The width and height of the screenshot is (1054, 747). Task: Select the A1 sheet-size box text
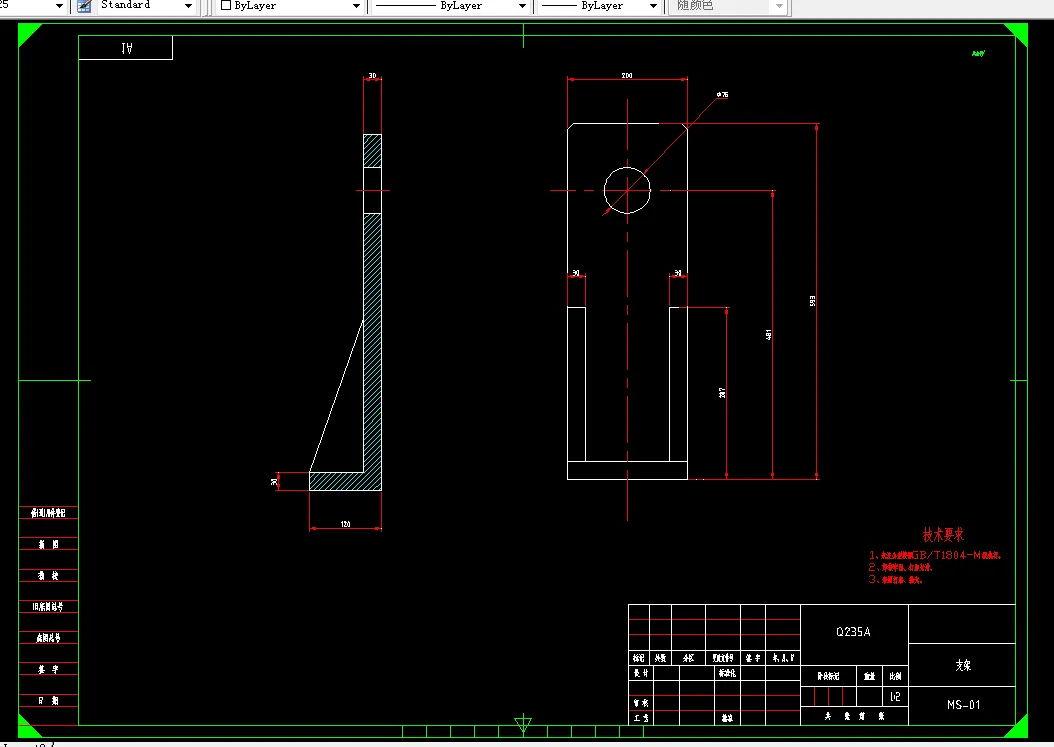click(126, 48)
